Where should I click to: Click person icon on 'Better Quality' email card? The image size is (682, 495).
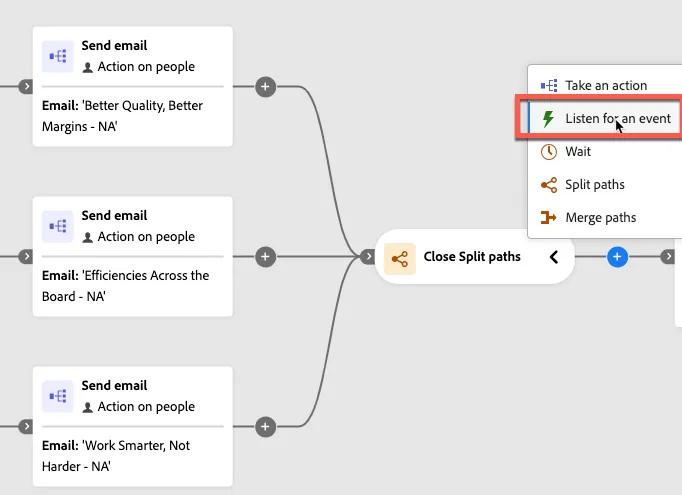pos(87,68)
